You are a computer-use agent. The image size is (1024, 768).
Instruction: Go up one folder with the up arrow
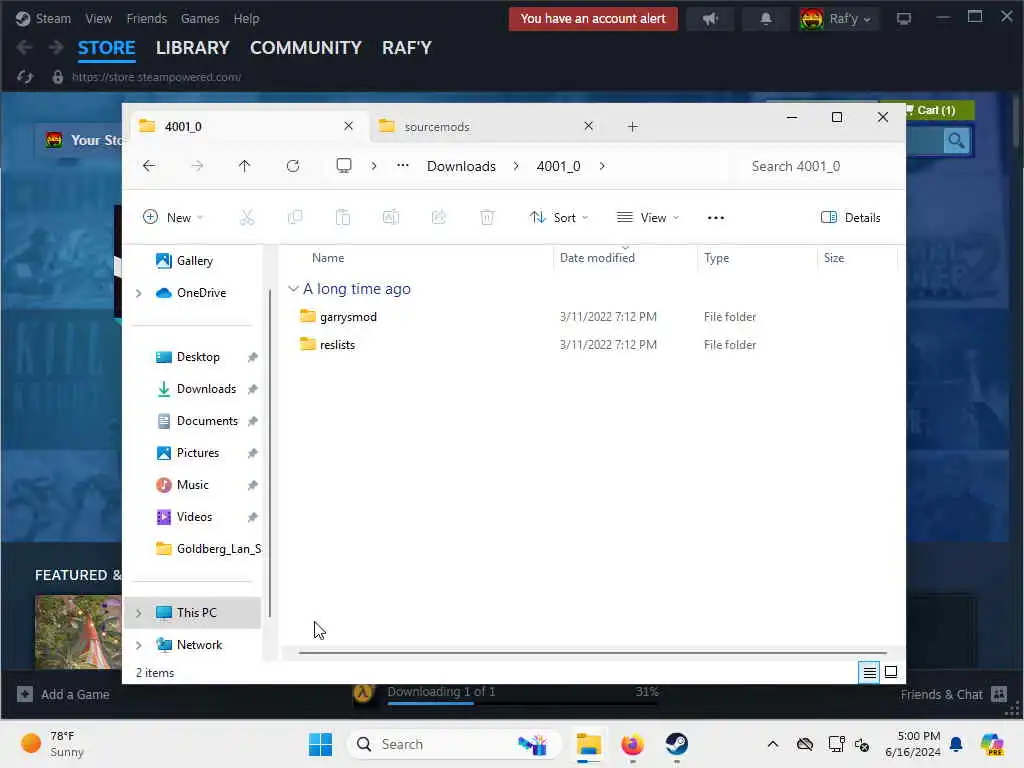(244, 166)
